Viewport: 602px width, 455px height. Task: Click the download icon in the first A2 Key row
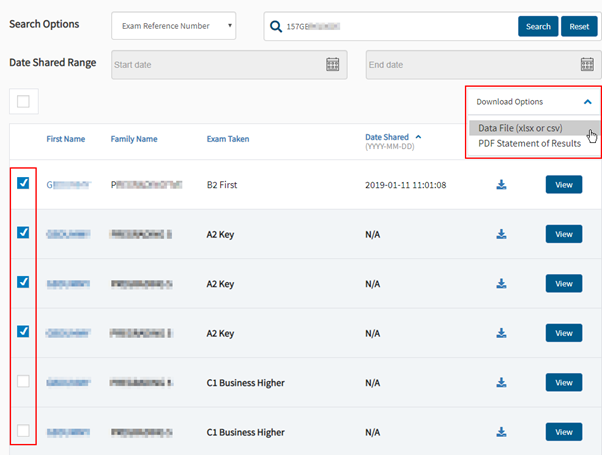tap(501, 234)
